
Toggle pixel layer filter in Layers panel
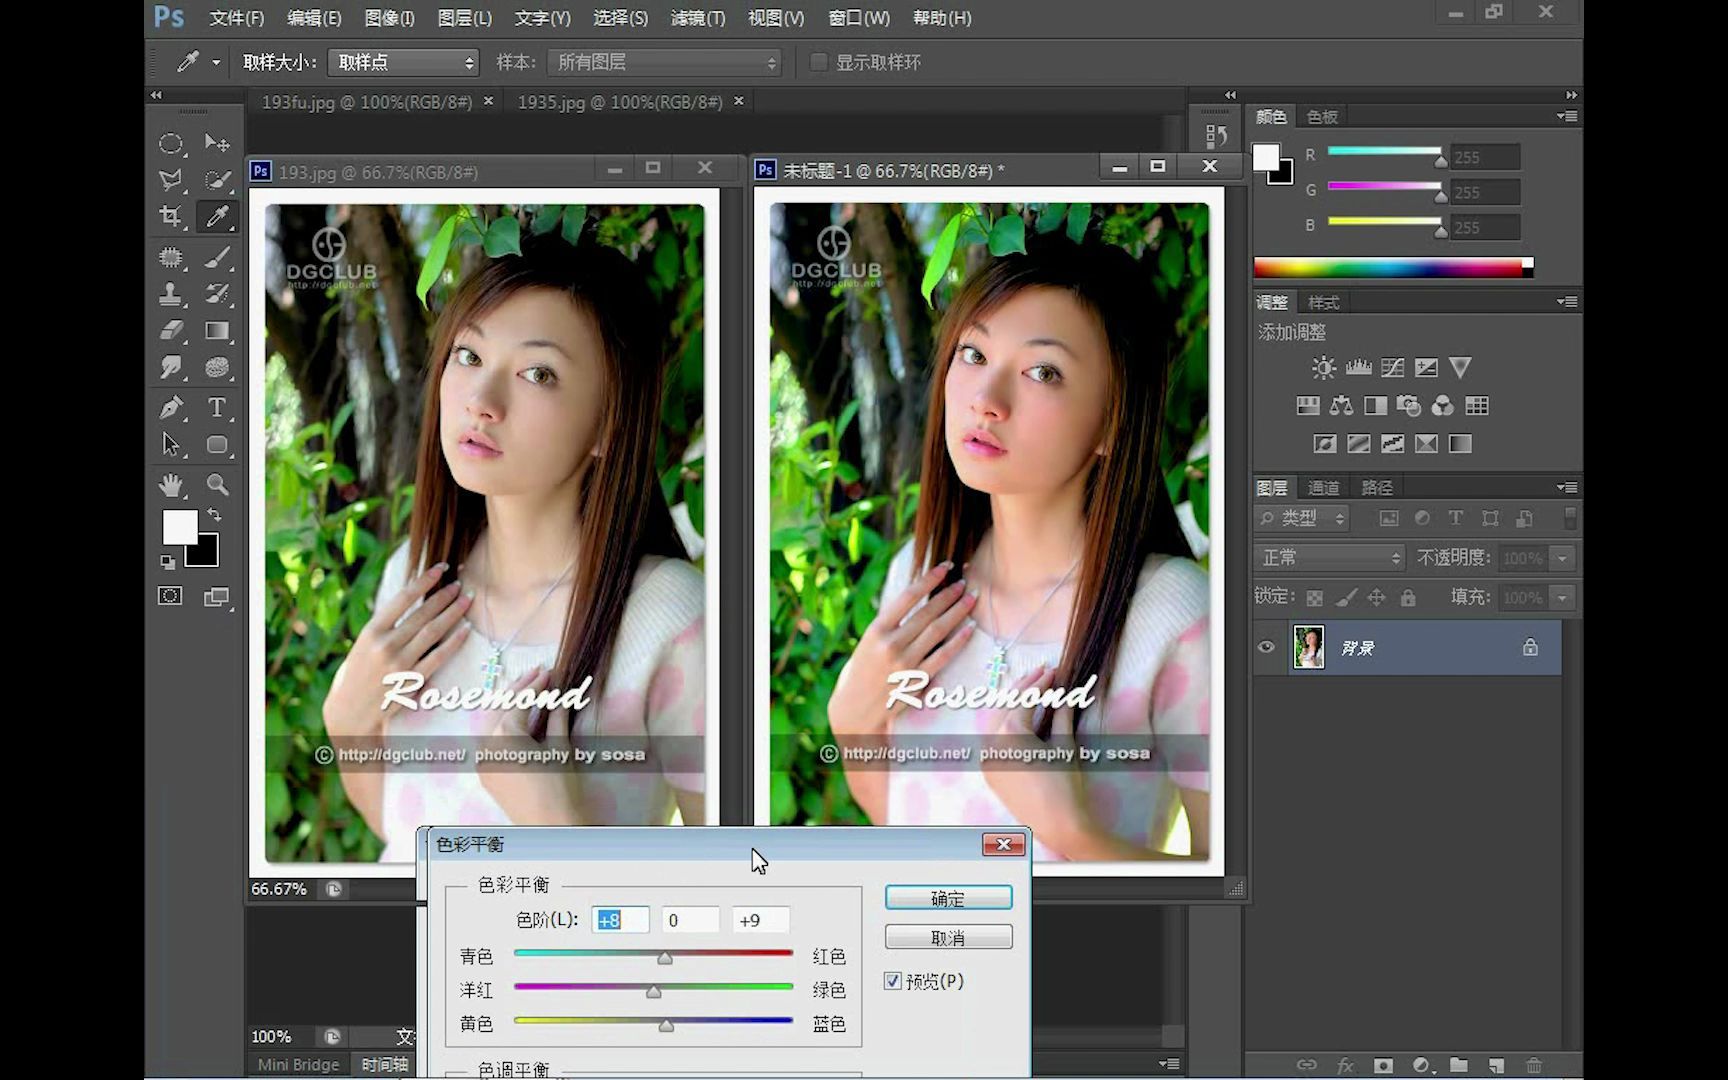(x=1389, y=518)
